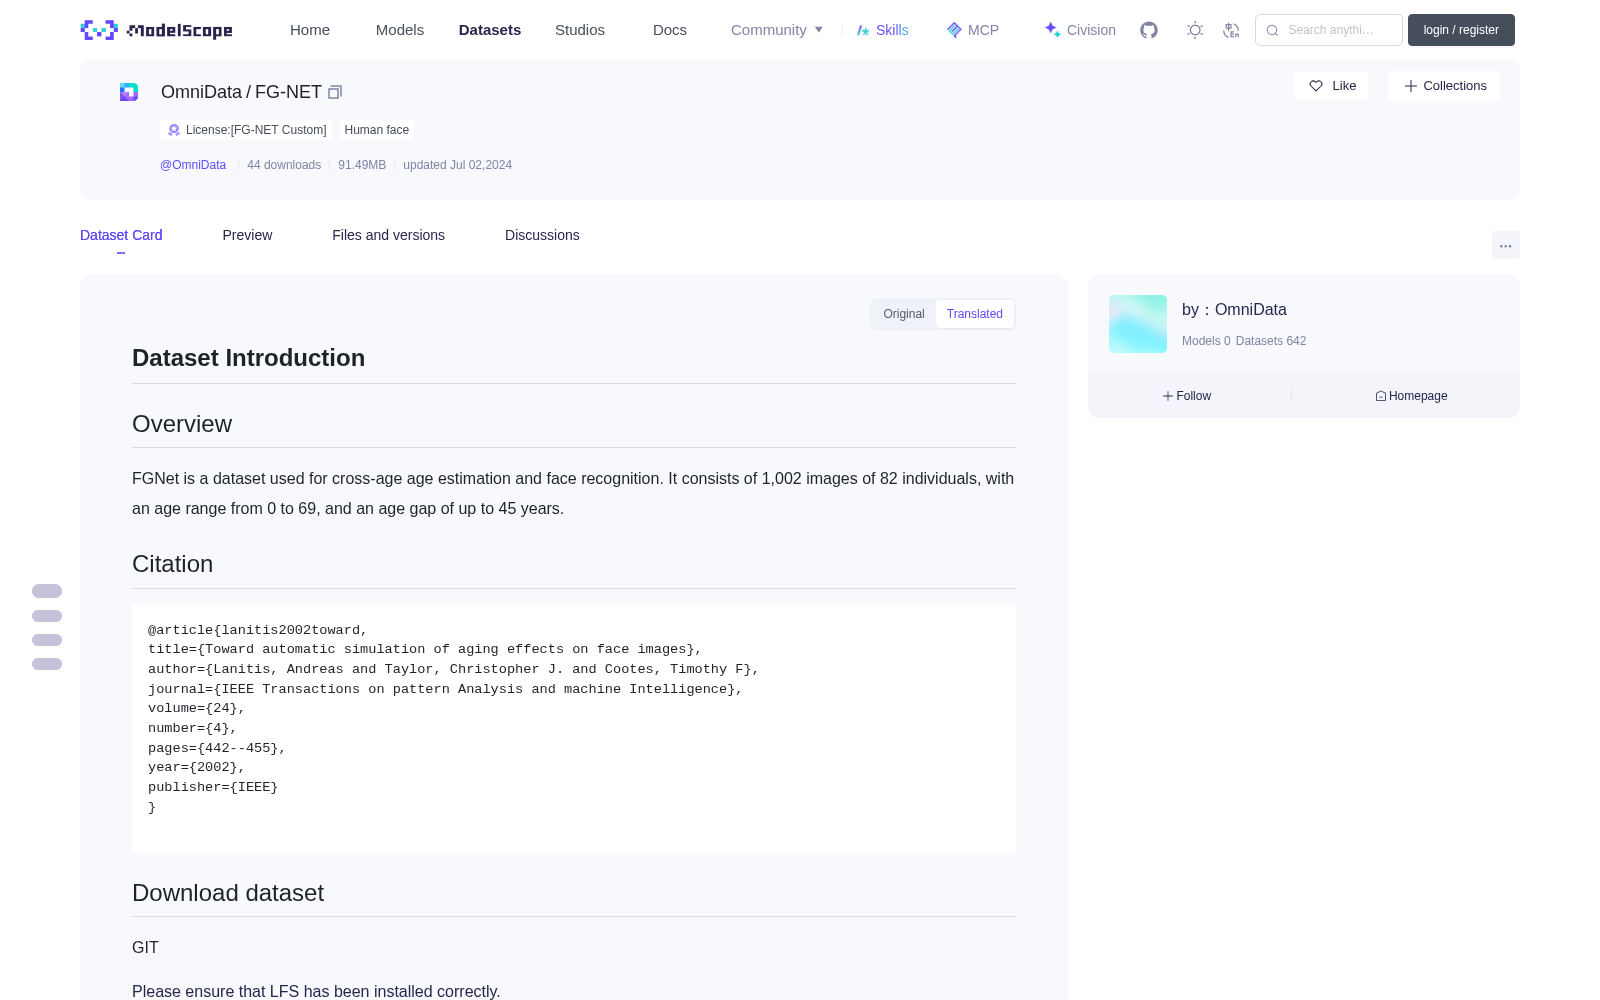Viewport: 1600px width, 1000px height.
Task: Click the 'number={4},' citation line
Action: click(193, 728)
